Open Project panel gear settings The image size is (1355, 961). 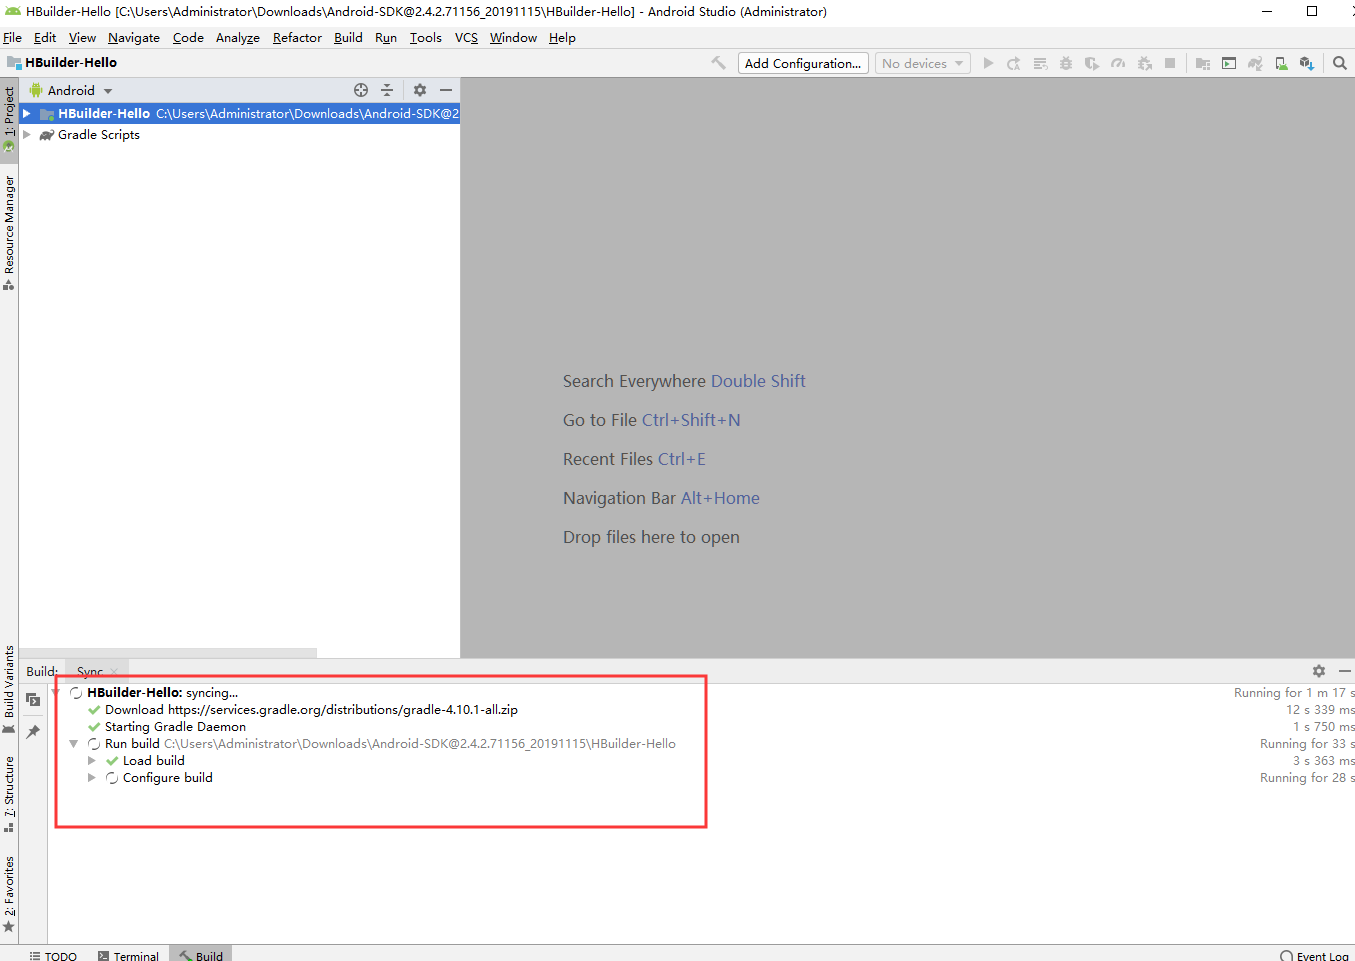coord(420,90)
